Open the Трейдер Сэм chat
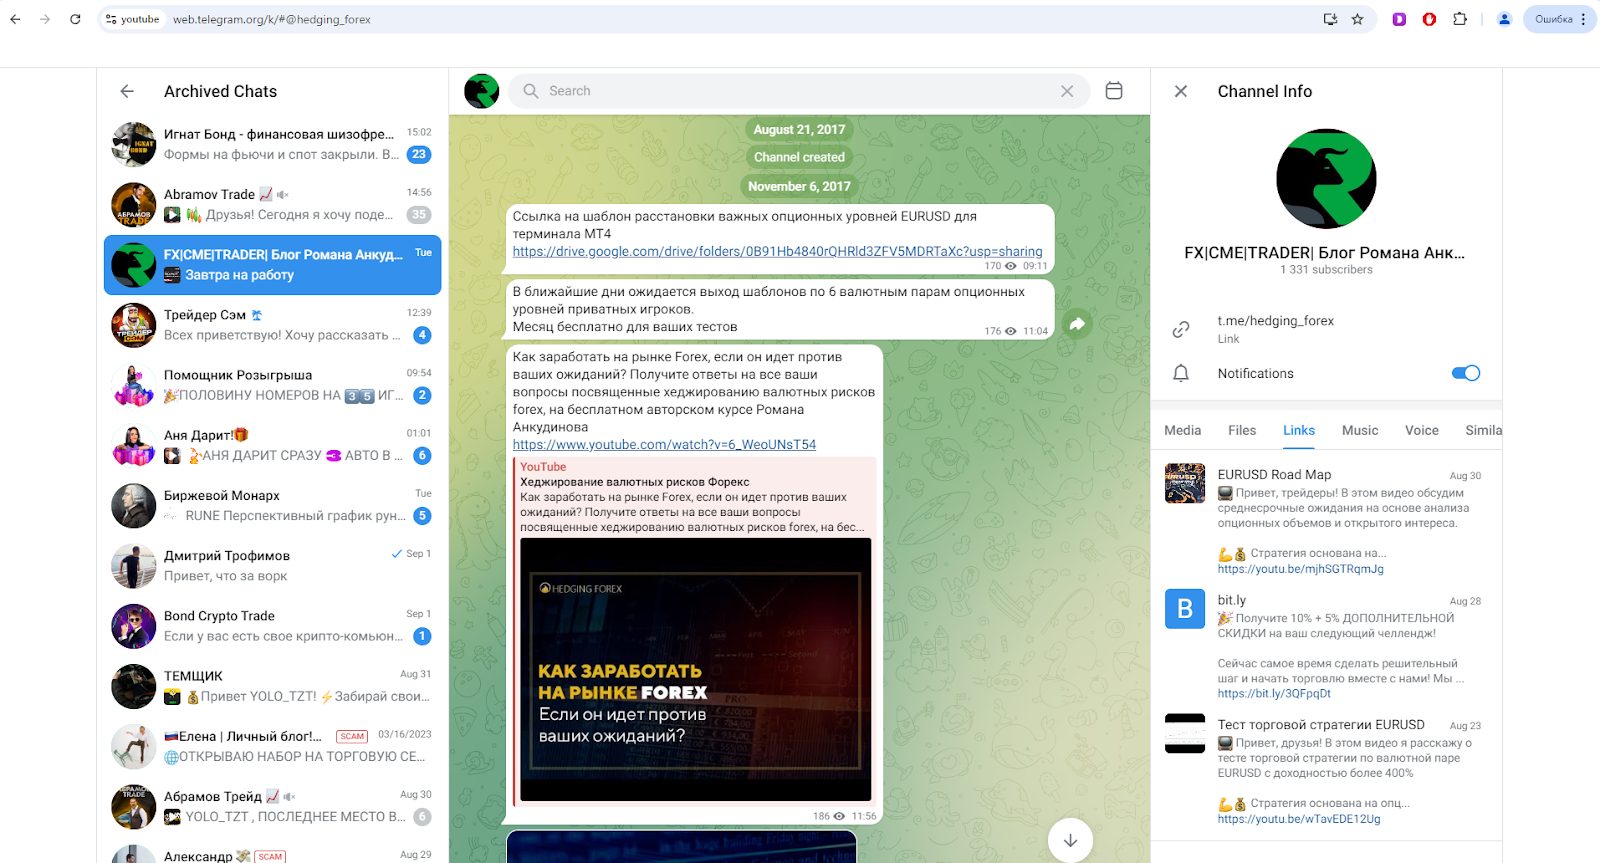This screenshot has height=863, width=1600. (272, 325)
